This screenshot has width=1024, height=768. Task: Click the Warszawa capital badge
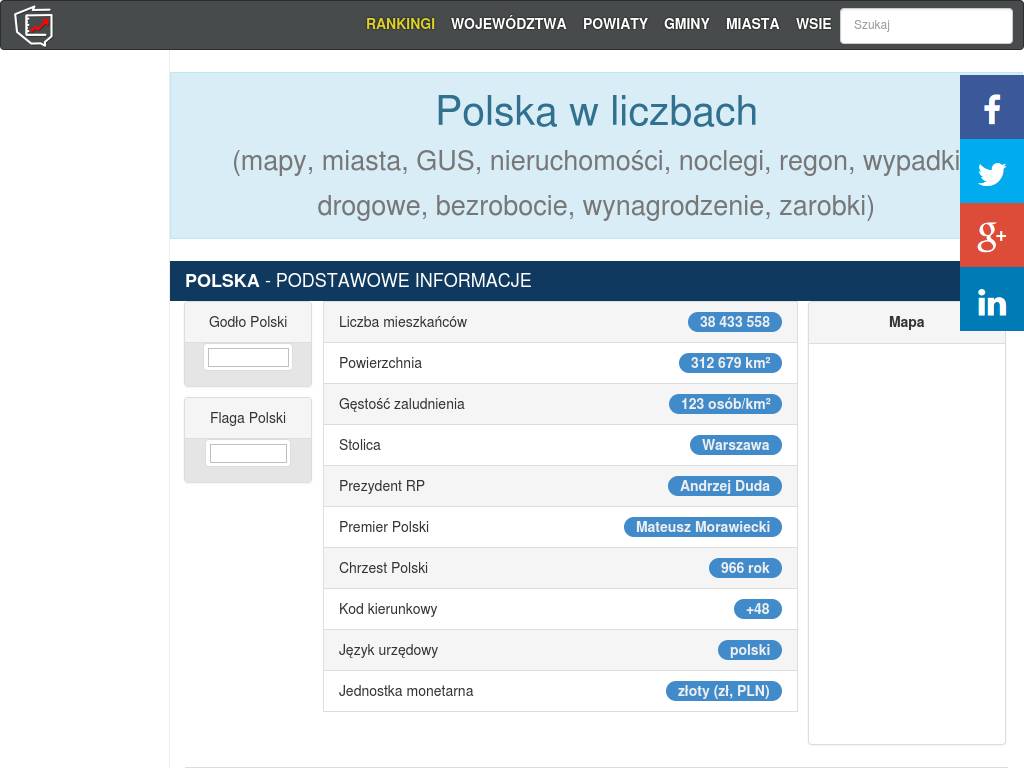tap(735, 445)
